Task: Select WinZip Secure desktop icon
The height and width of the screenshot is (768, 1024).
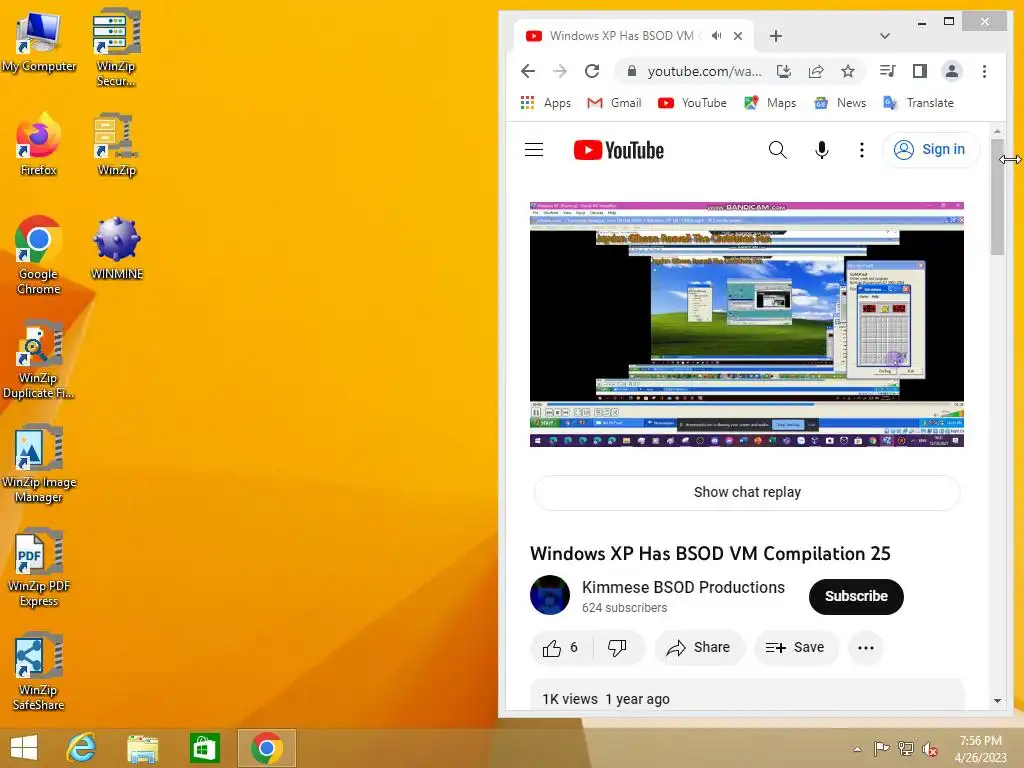Action: (x=116, y=48)
